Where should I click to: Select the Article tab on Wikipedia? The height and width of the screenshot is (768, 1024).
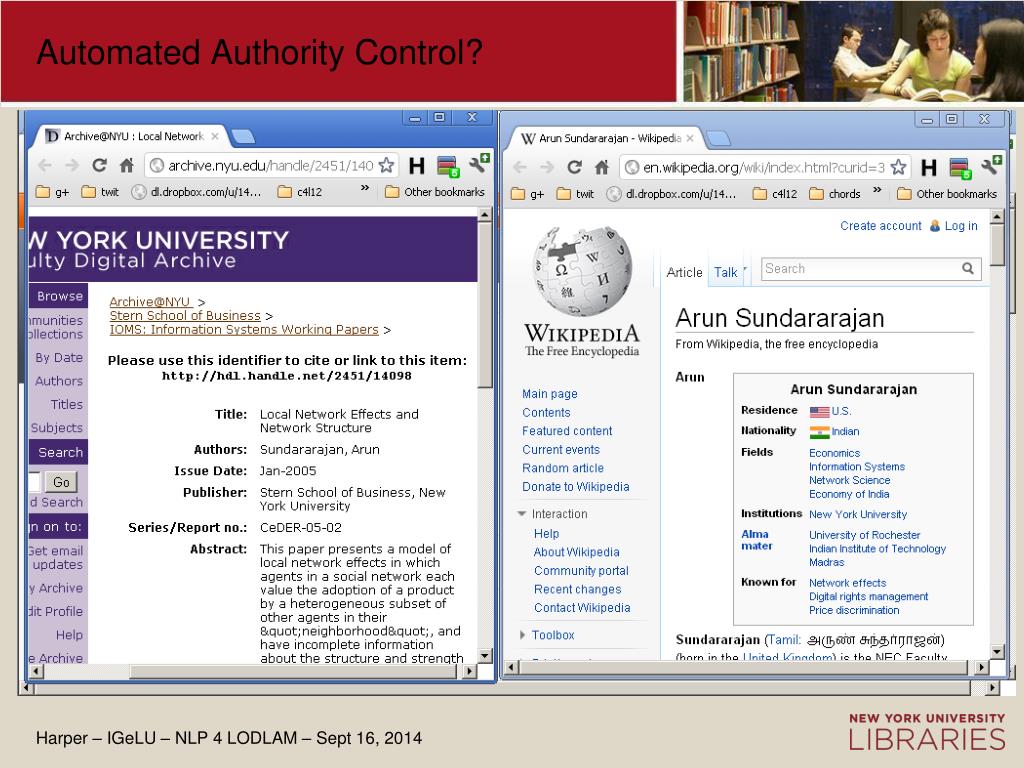684,272
